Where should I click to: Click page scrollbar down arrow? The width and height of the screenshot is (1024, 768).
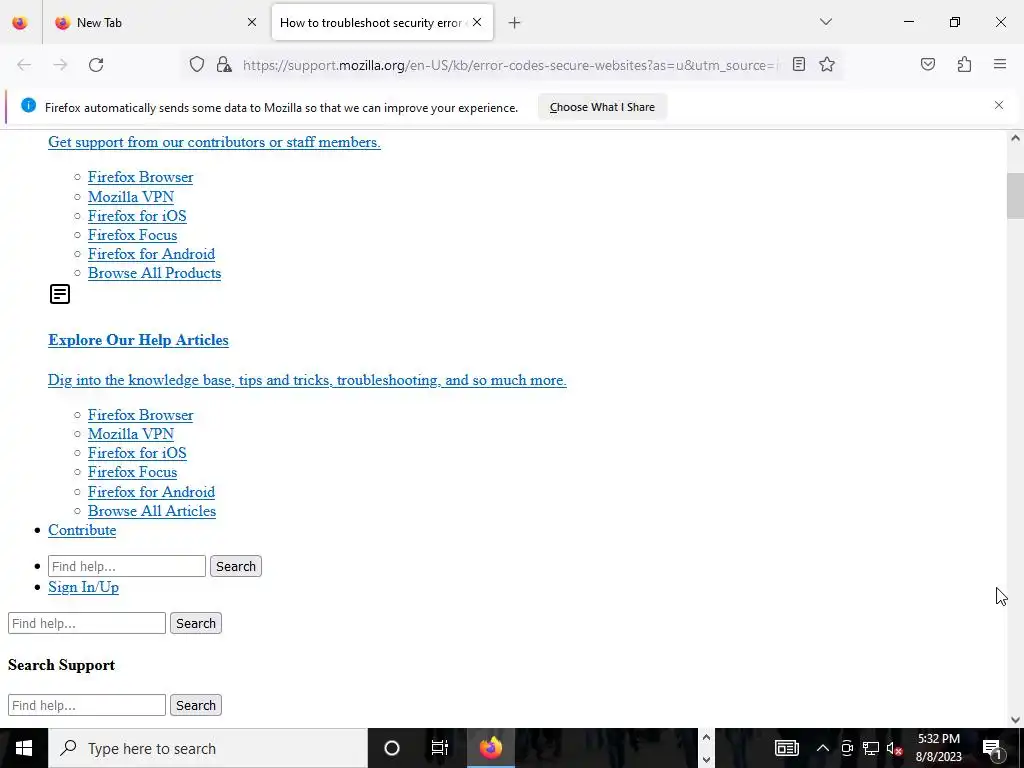coord(1015,720)
